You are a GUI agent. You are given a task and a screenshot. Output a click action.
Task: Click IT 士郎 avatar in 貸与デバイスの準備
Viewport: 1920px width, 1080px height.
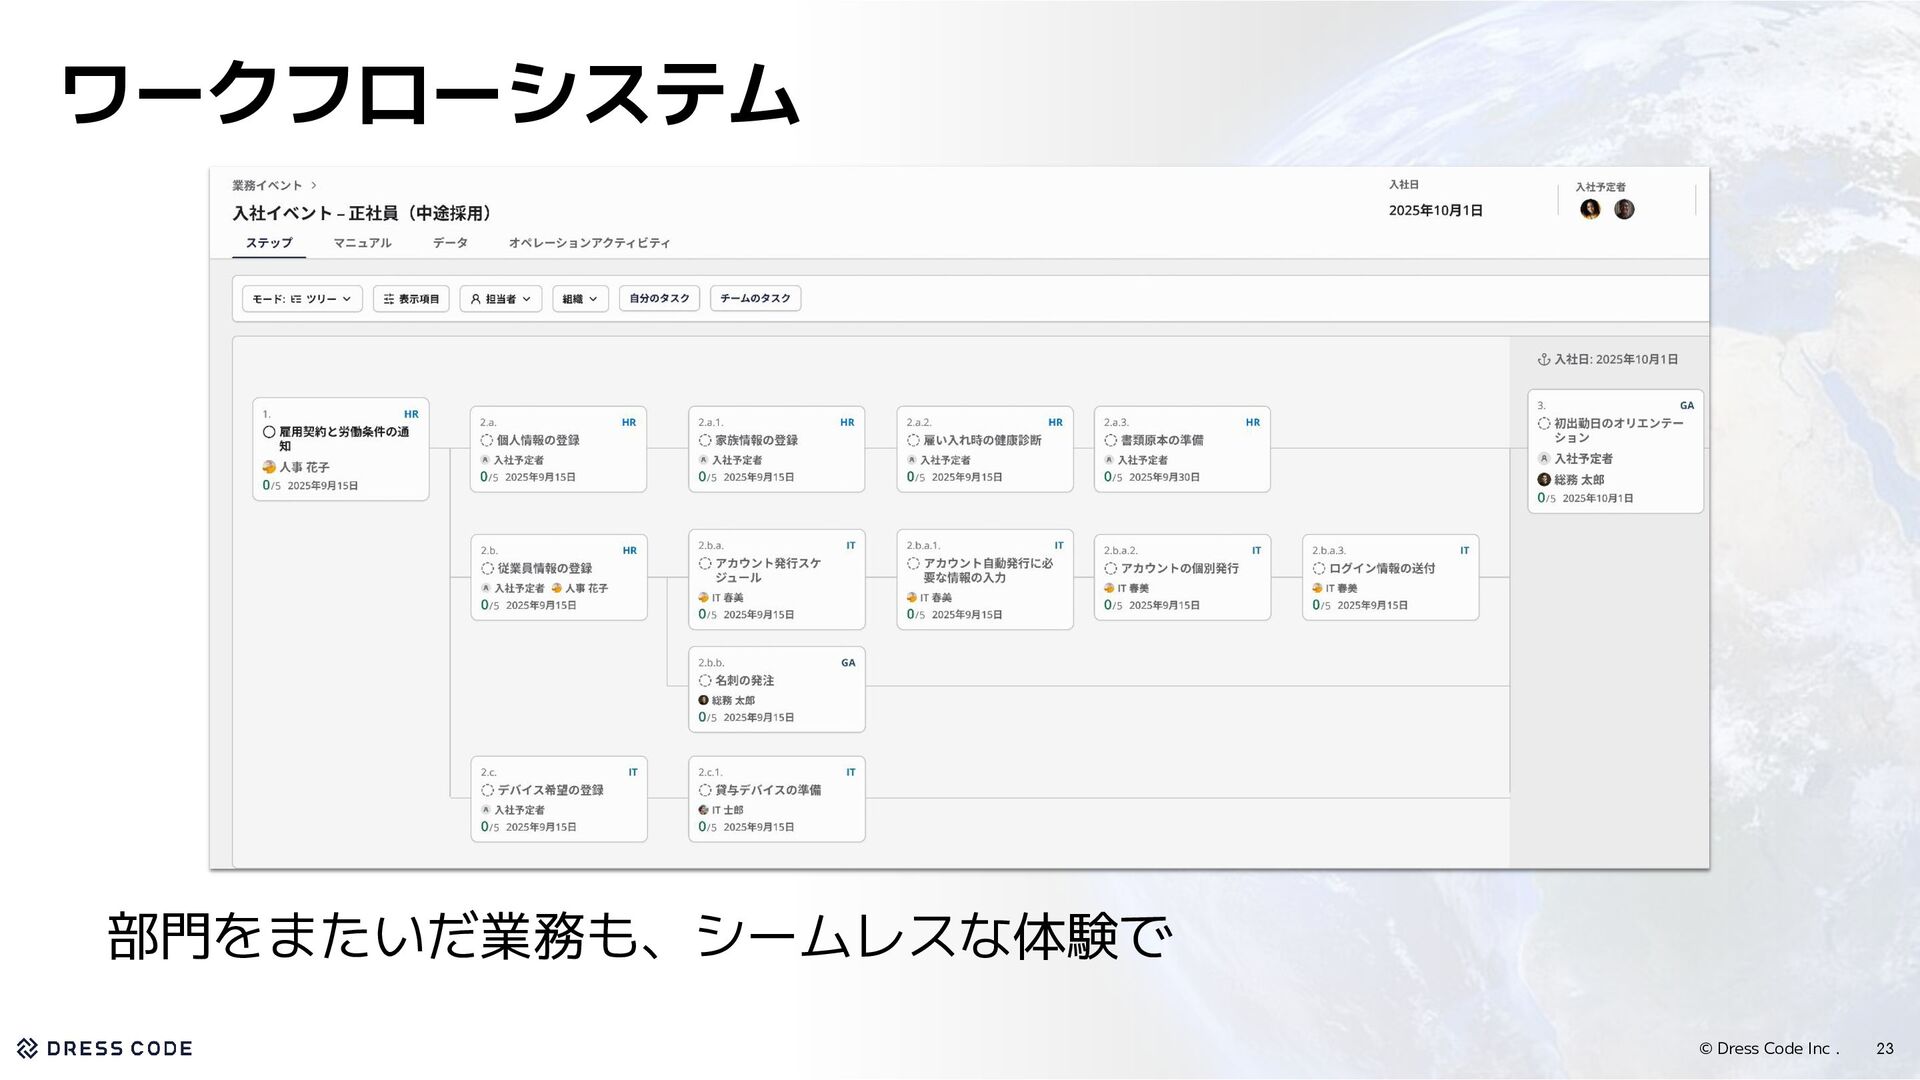703,810
